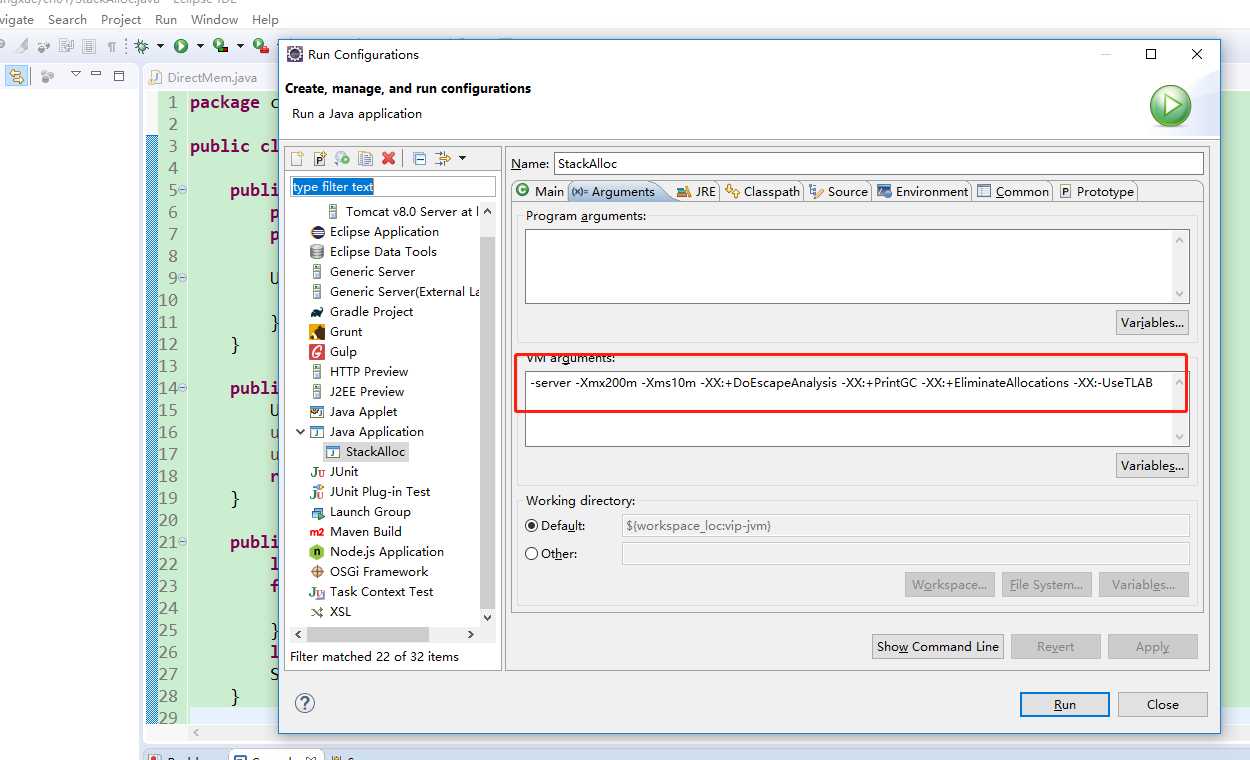This screenshot has width=1250, height=760.
Task: Open the Project menu in Eclipse
Action: (121, 19)
